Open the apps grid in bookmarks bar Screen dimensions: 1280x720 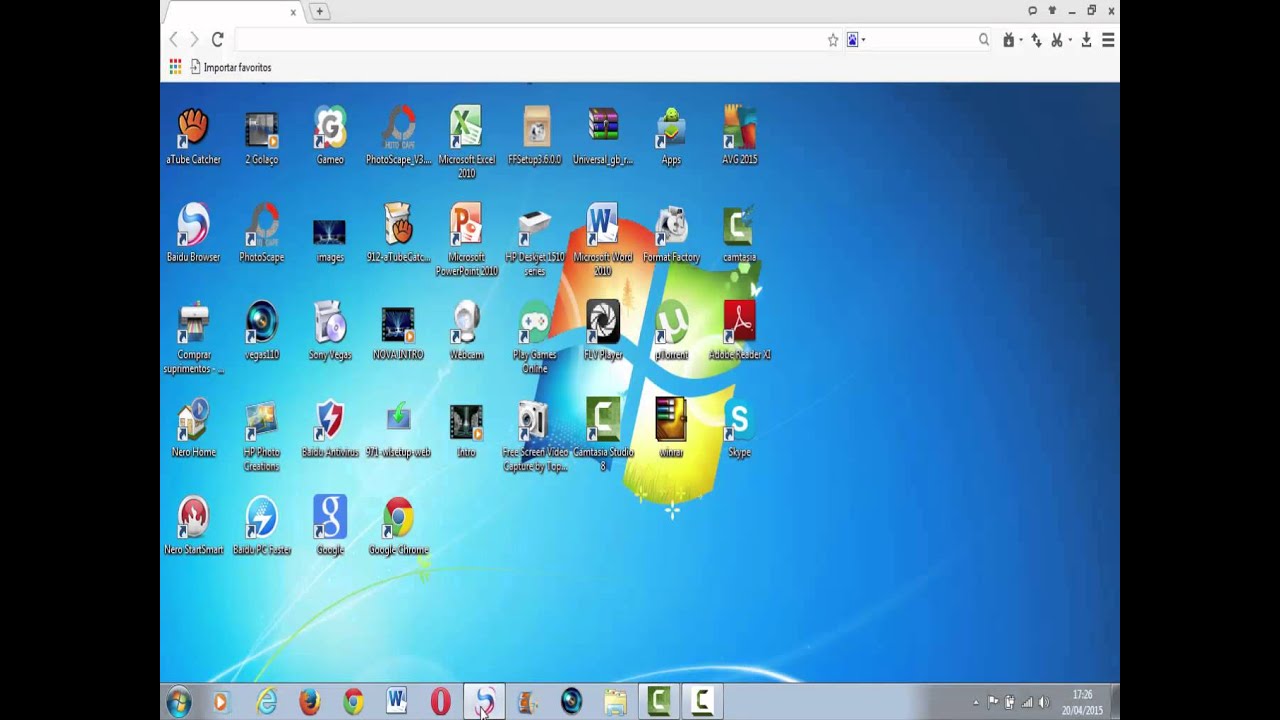click(175, 67)
